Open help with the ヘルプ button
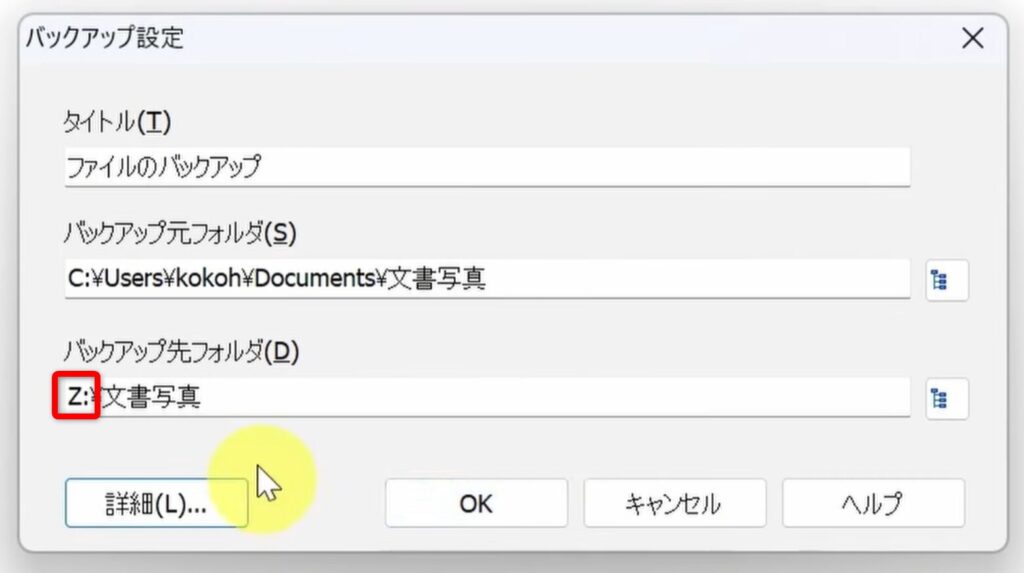This screenshot has width=1024, height=573. [872, 503]
